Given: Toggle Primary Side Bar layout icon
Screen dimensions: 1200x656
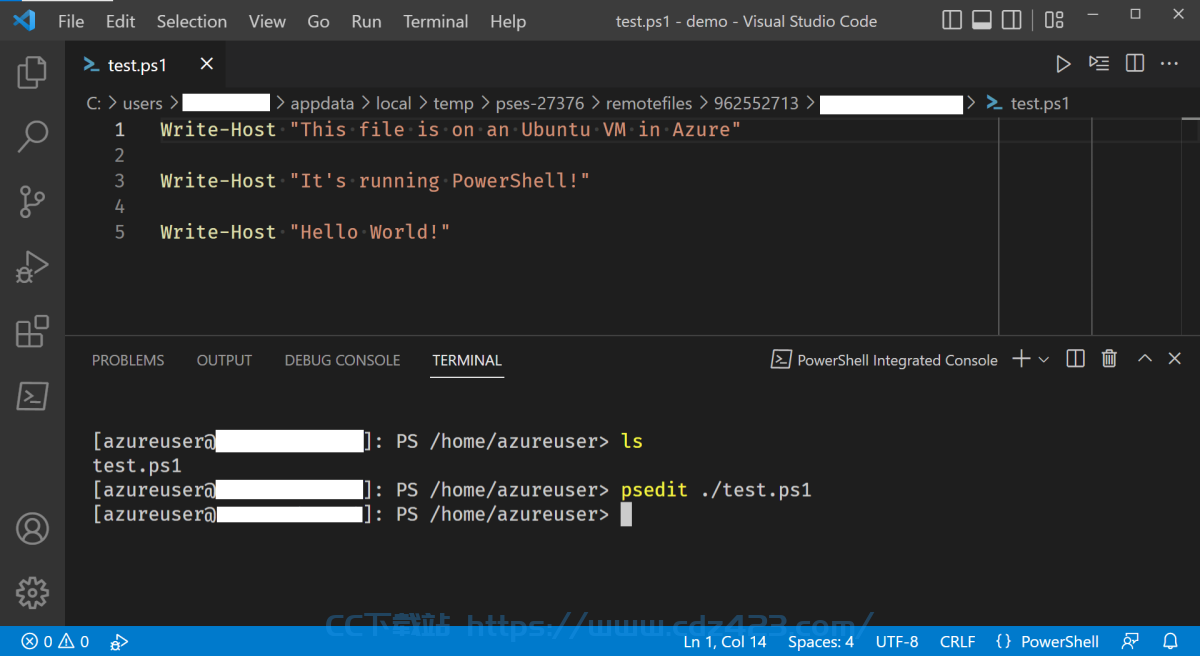Looking at the screenshot, I should [x=952, y=20].
